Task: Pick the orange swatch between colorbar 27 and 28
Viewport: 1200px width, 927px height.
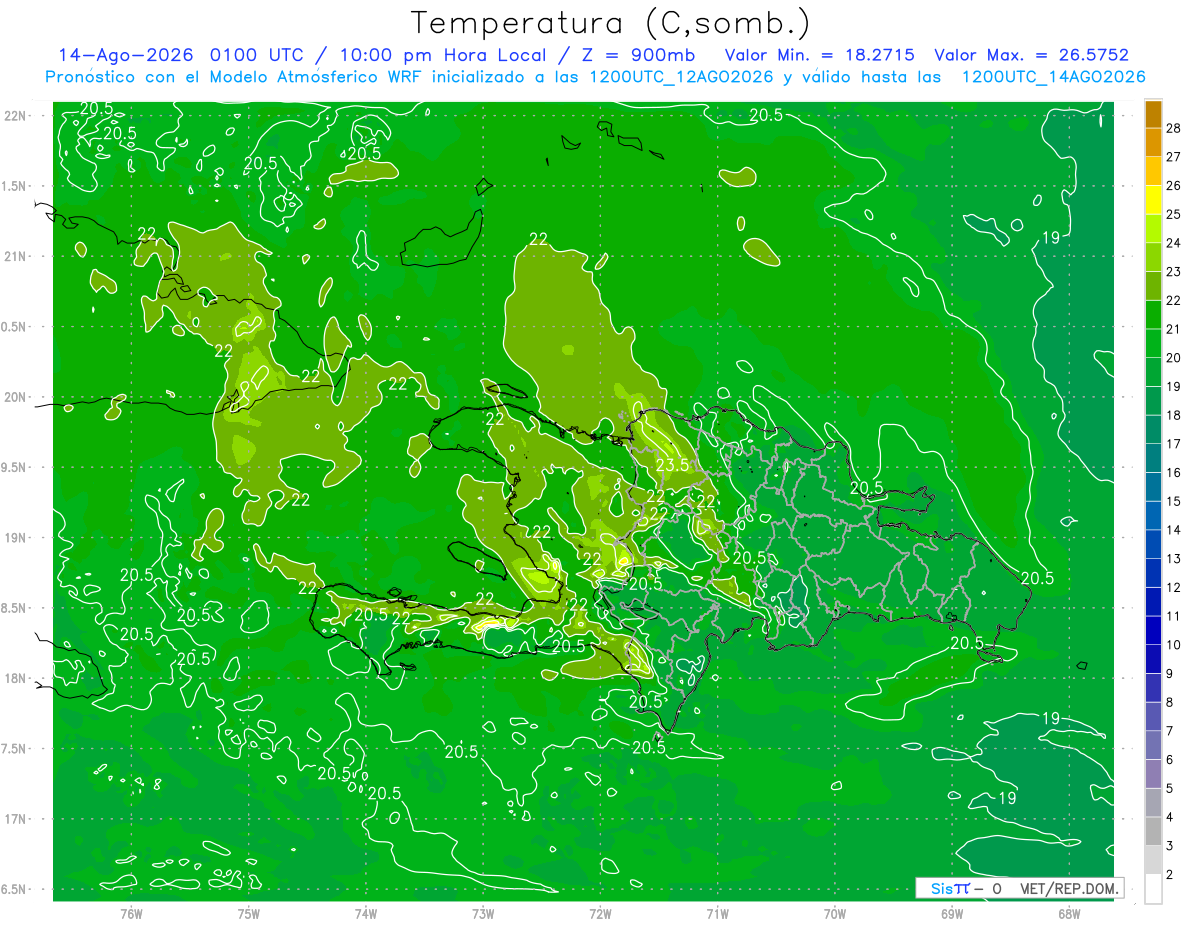Action: coord(1153,142)
